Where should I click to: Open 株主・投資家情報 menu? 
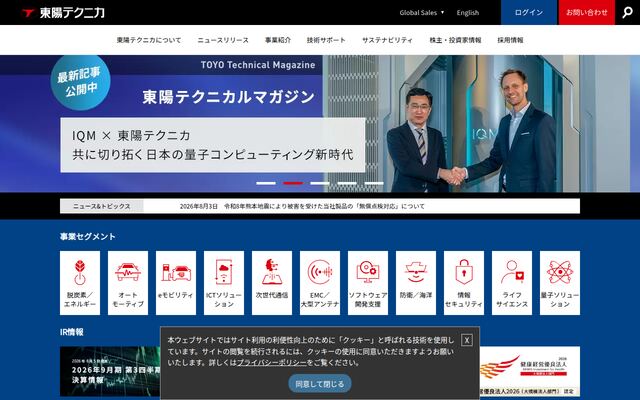tap(455, 40)
